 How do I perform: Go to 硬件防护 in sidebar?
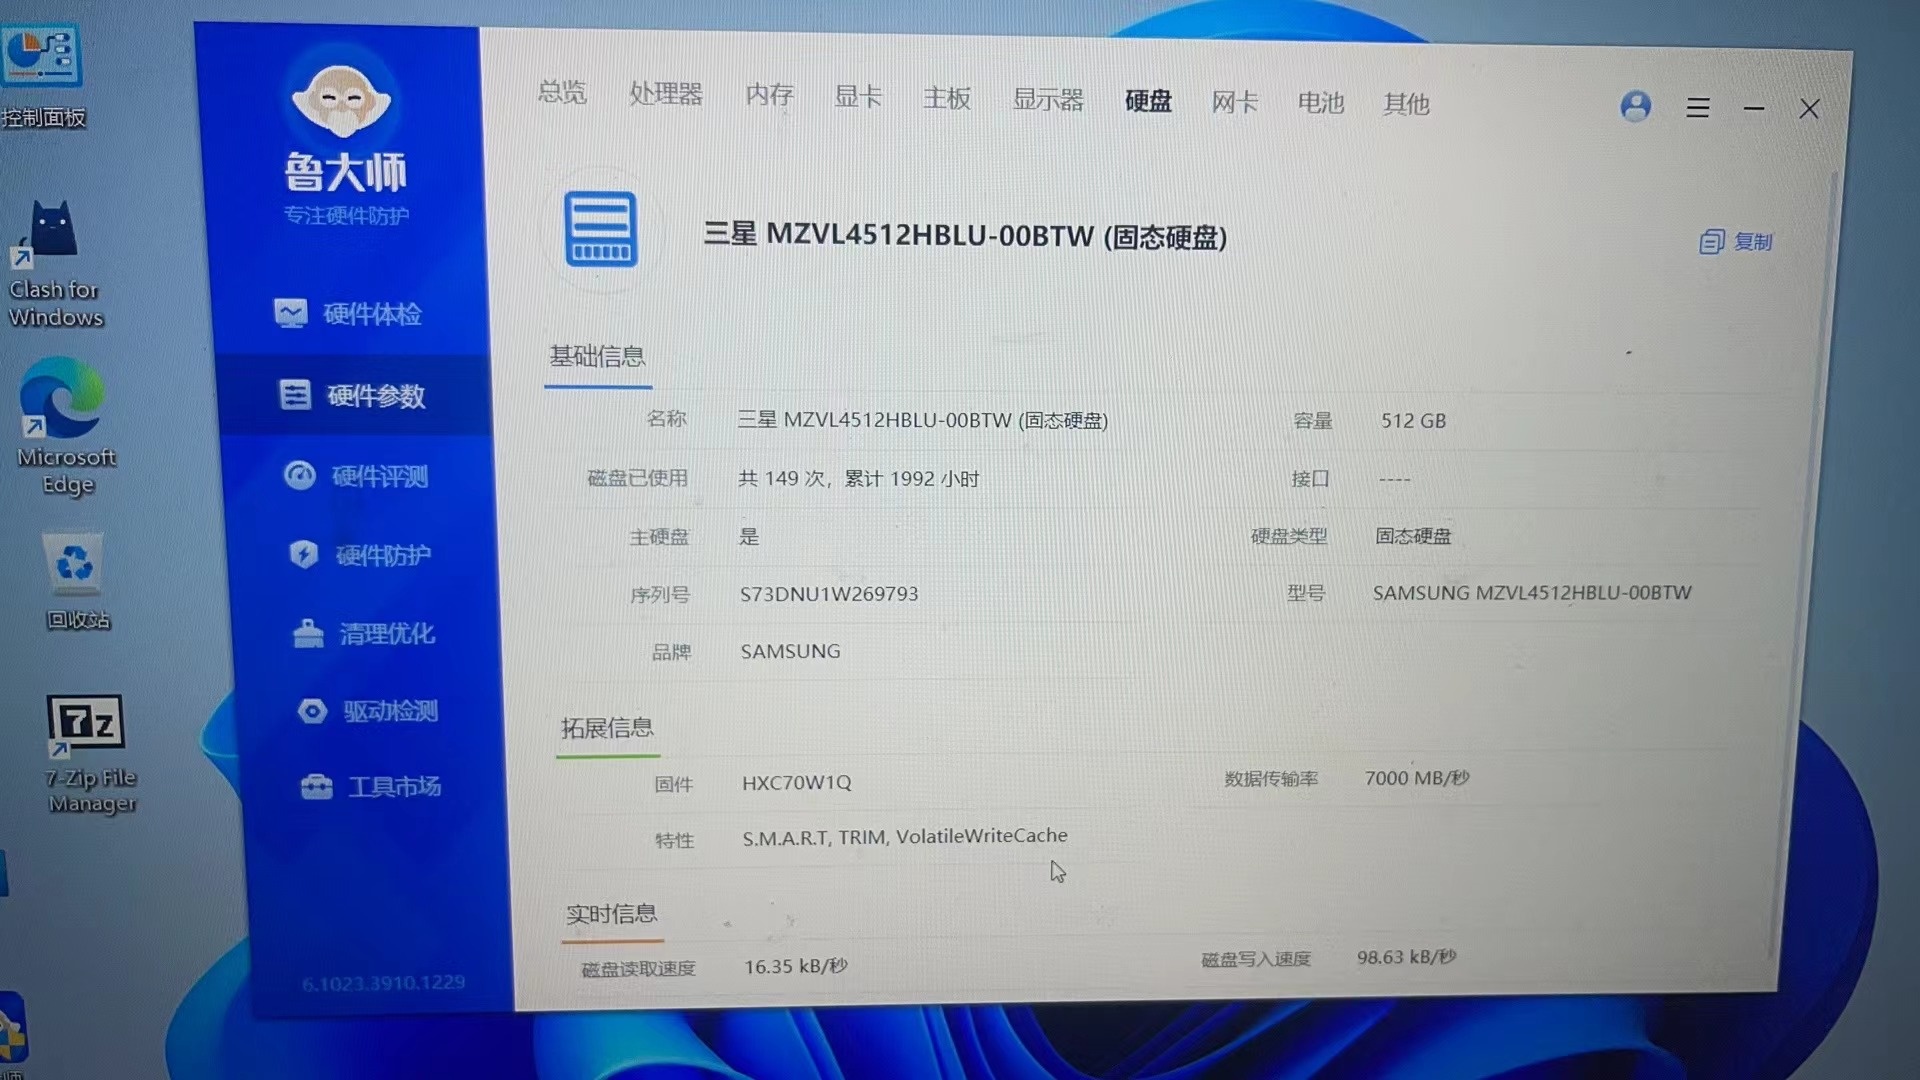[360, 555]
